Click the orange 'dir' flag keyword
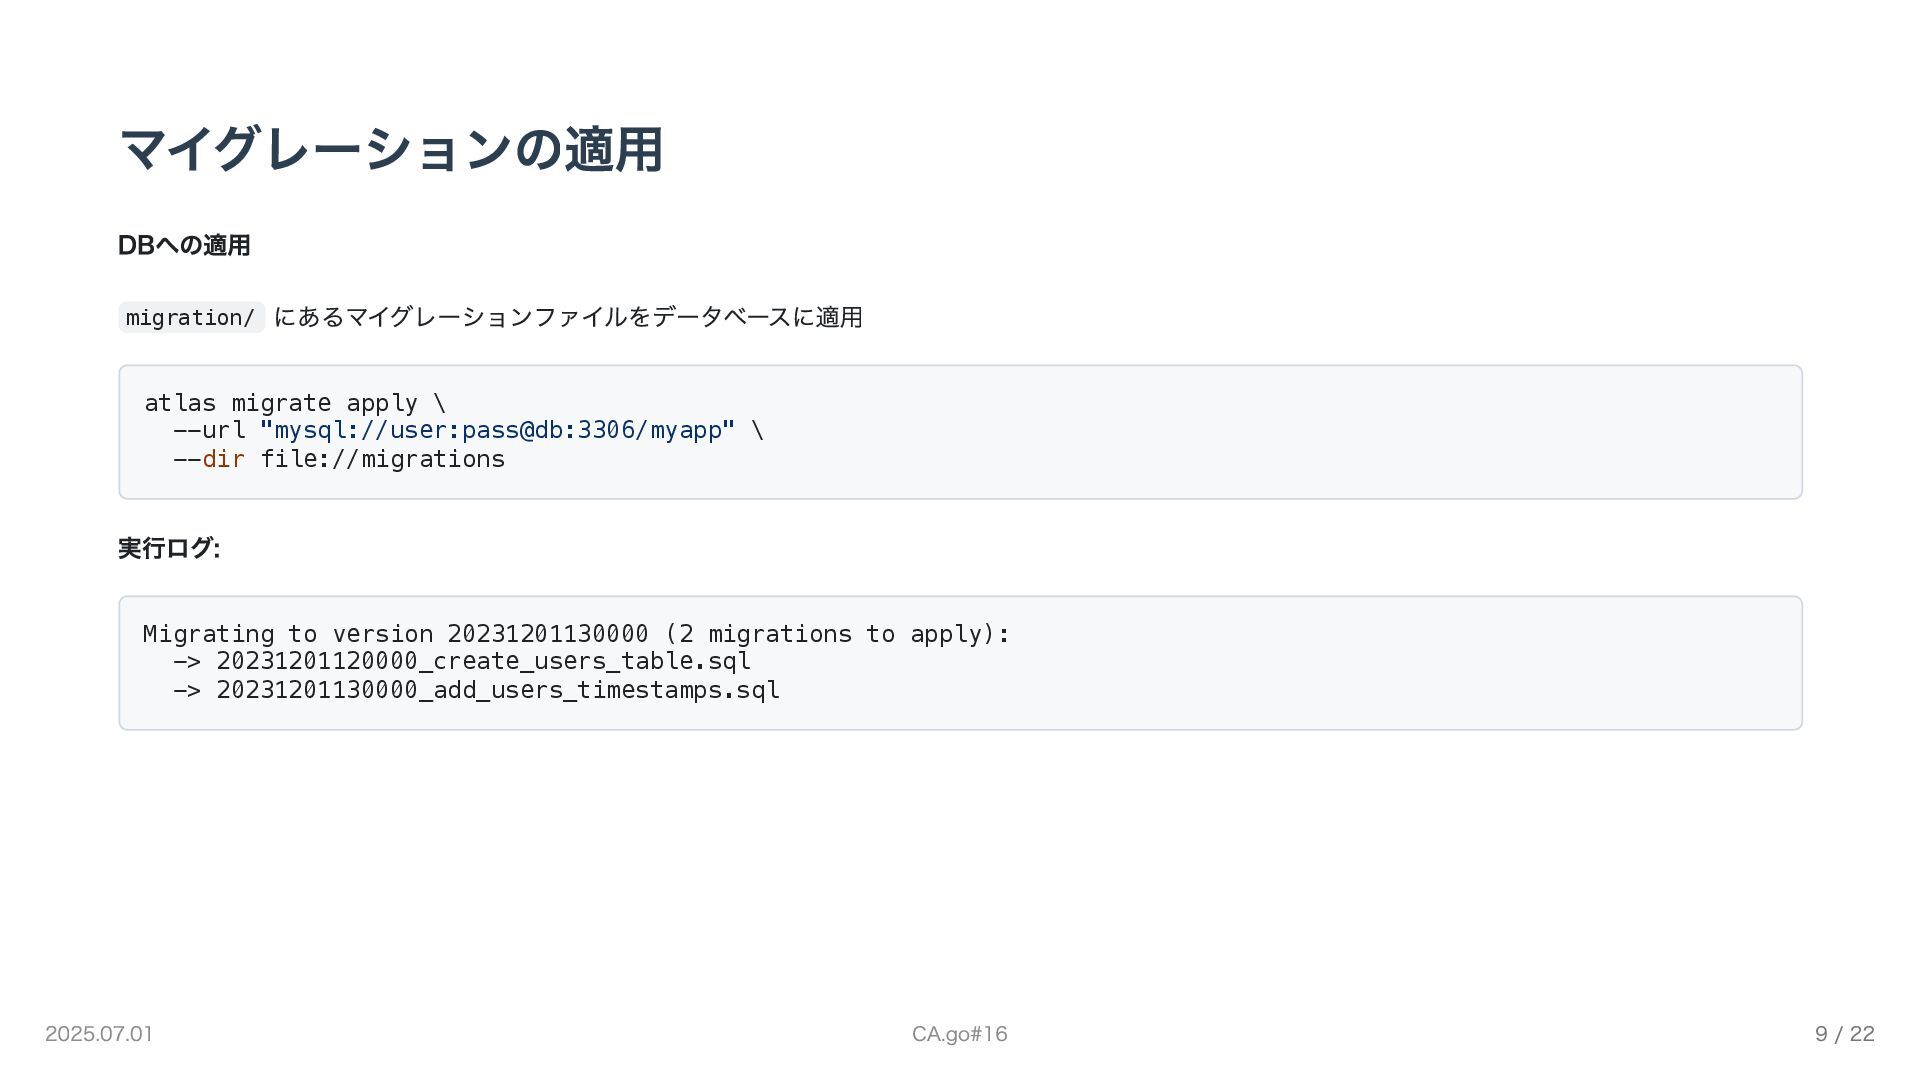Viewport: 1920px width, 1080px height. pyautogui.click(x=223, y=459)
